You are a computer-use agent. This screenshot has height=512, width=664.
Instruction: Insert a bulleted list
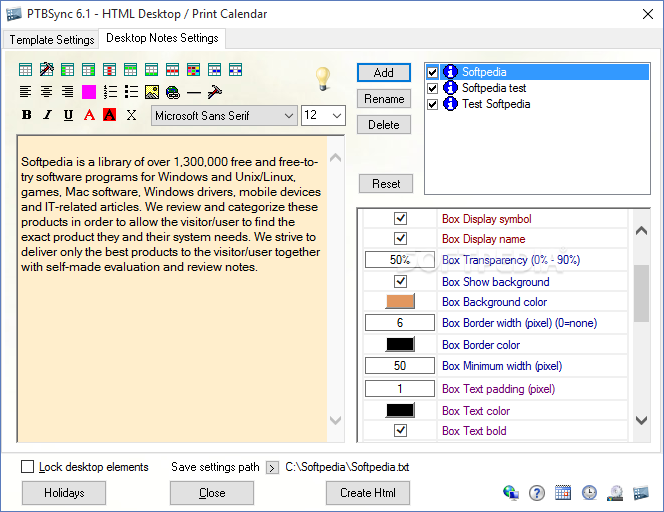point(131,91)
